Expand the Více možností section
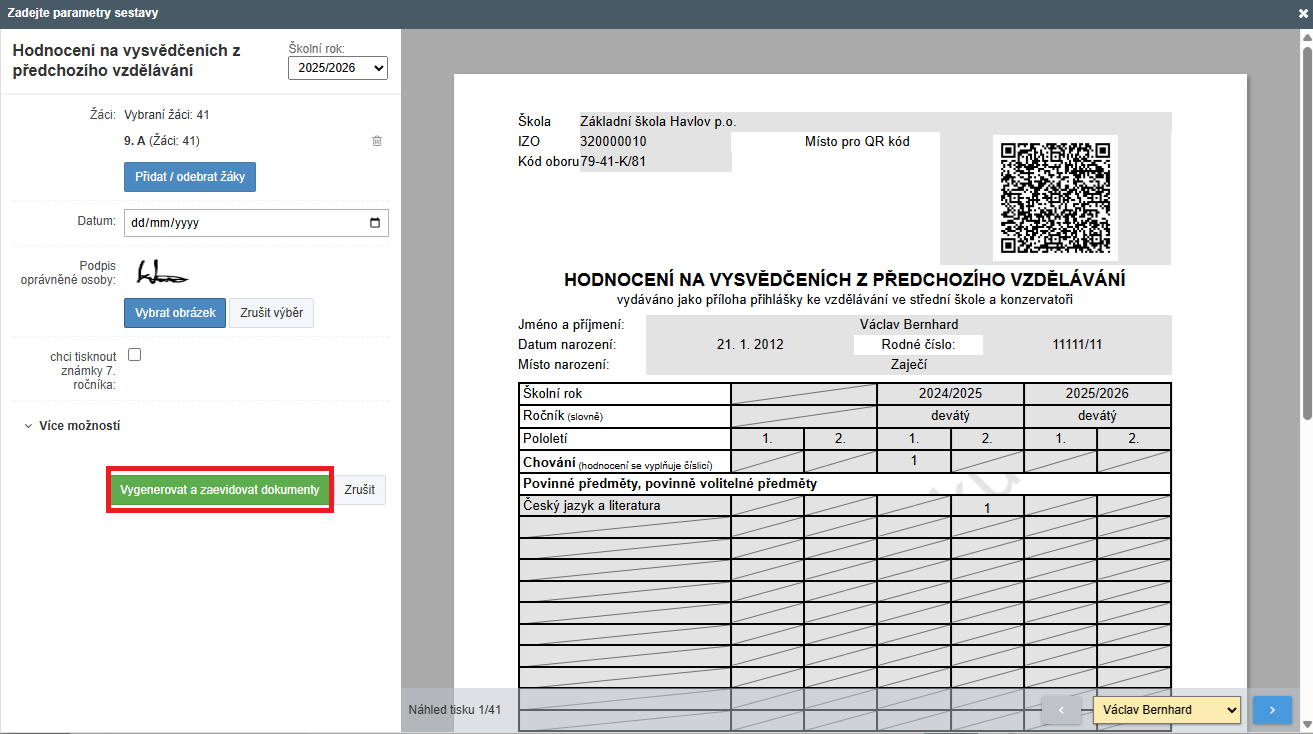This screenshot has width=1313, height=734. (x=72, y=426)
